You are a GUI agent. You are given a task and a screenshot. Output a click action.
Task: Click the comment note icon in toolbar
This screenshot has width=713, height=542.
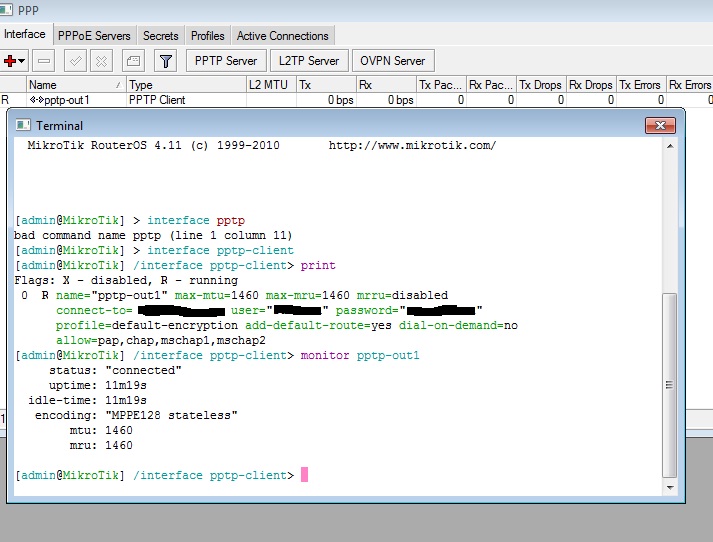click(x=133, y=60)
